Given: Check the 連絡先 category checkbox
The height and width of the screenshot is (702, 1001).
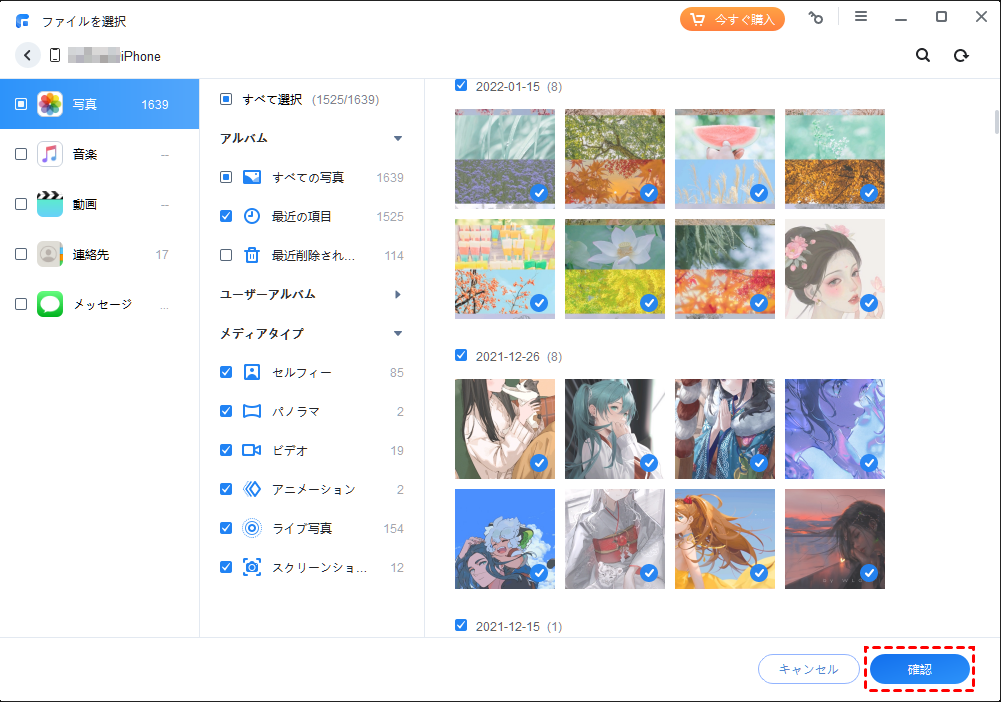Looking at the screenshot, I should point(21,254).
